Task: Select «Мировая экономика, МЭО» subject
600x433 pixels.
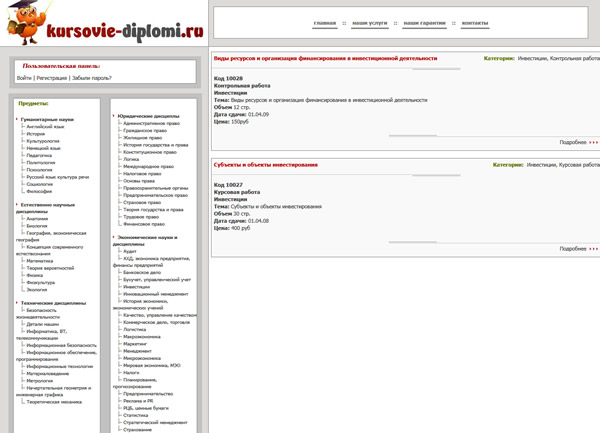Action: (152, 365)
